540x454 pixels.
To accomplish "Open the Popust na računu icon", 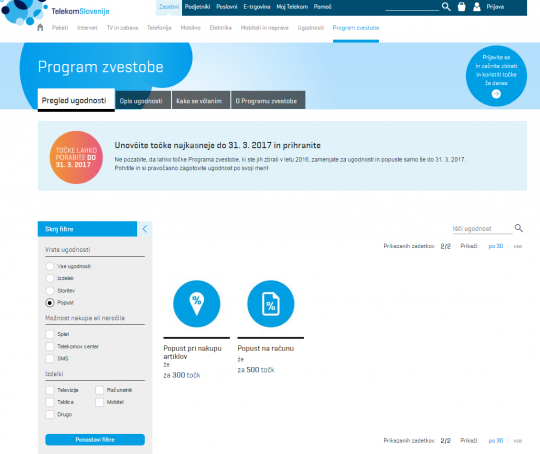I will [271, 303].
